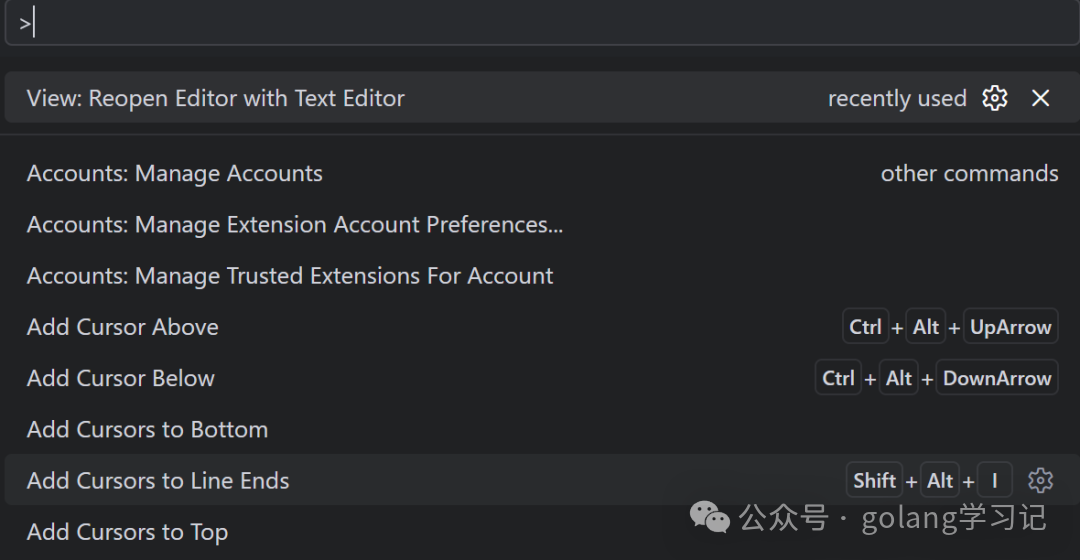Open Manage Extension Account Preferences command
The image size is (1080, 560).
click(x=295, y=225)
